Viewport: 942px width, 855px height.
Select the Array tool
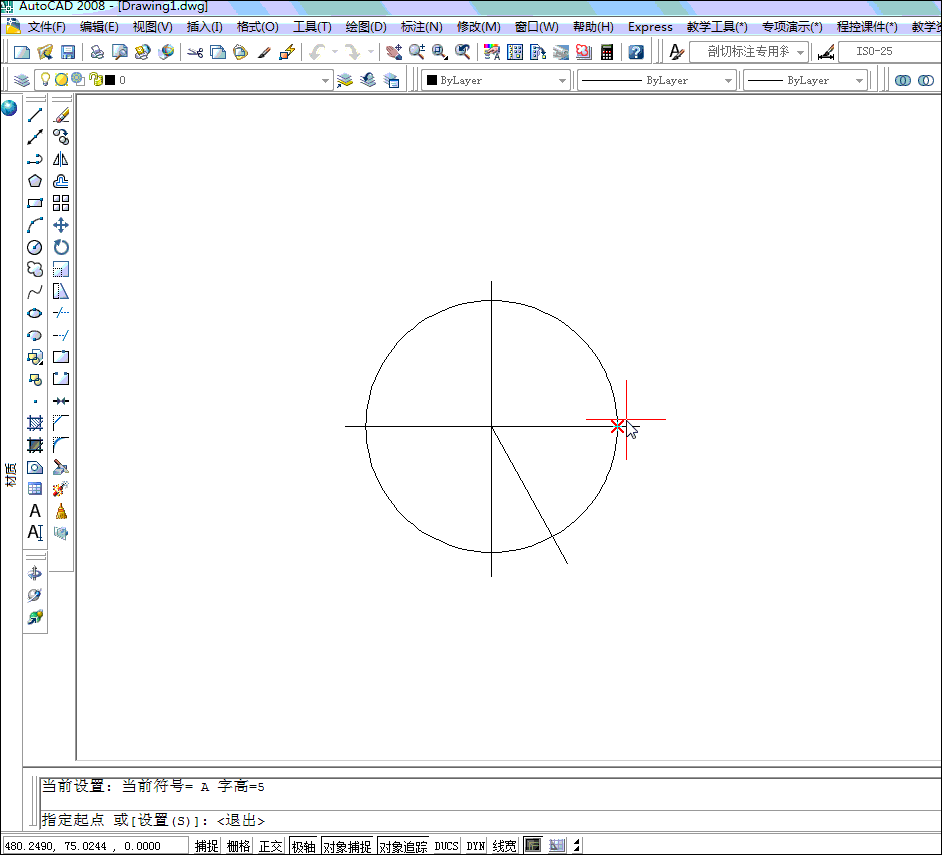click(x=61, y=203)
